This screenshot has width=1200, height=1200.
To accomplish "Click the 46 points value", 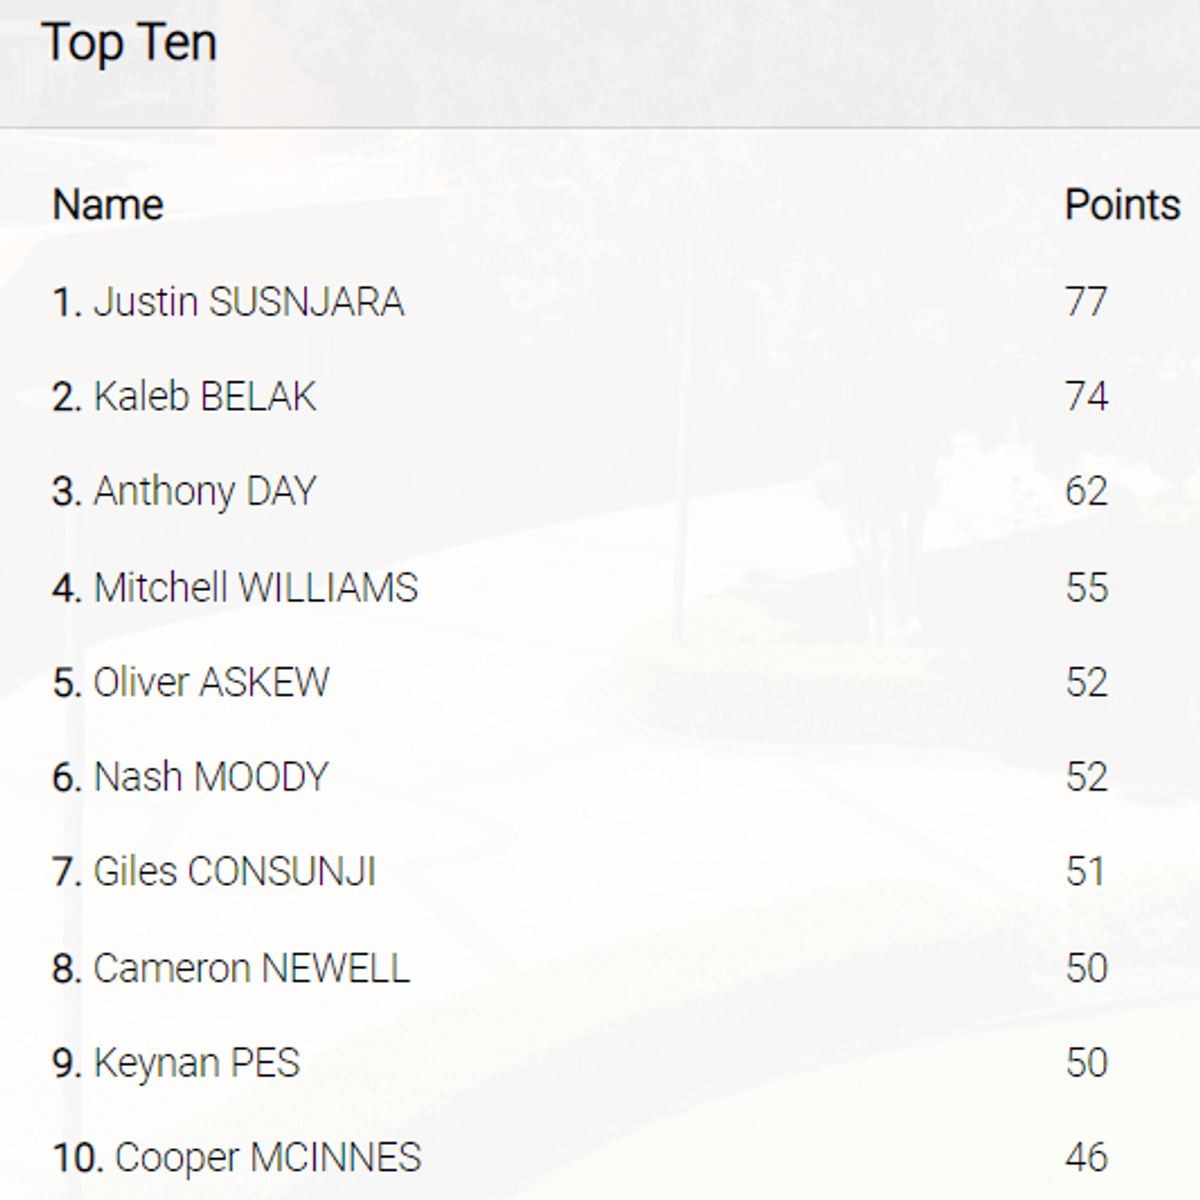I will [x=1087, y=1158].
